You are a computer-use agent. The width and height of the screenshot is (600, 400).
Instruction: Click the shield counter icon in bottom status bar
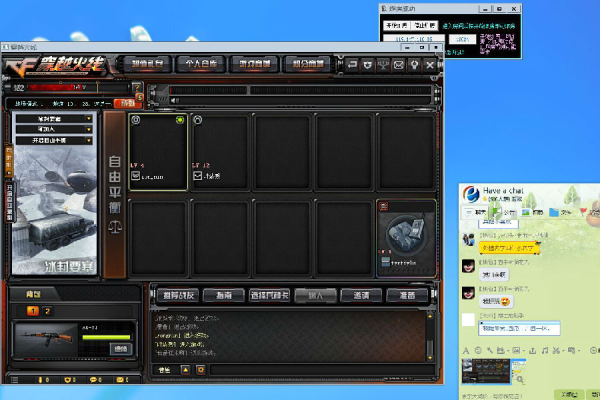pos(67,380)
